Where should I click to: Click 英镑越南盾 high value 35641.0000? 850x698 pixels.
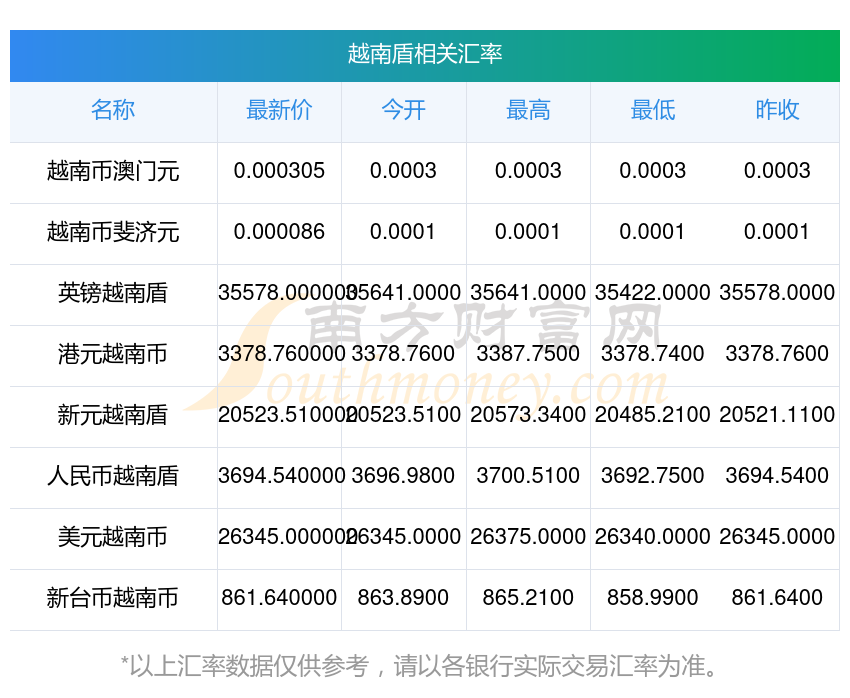(x=528, y=293)
